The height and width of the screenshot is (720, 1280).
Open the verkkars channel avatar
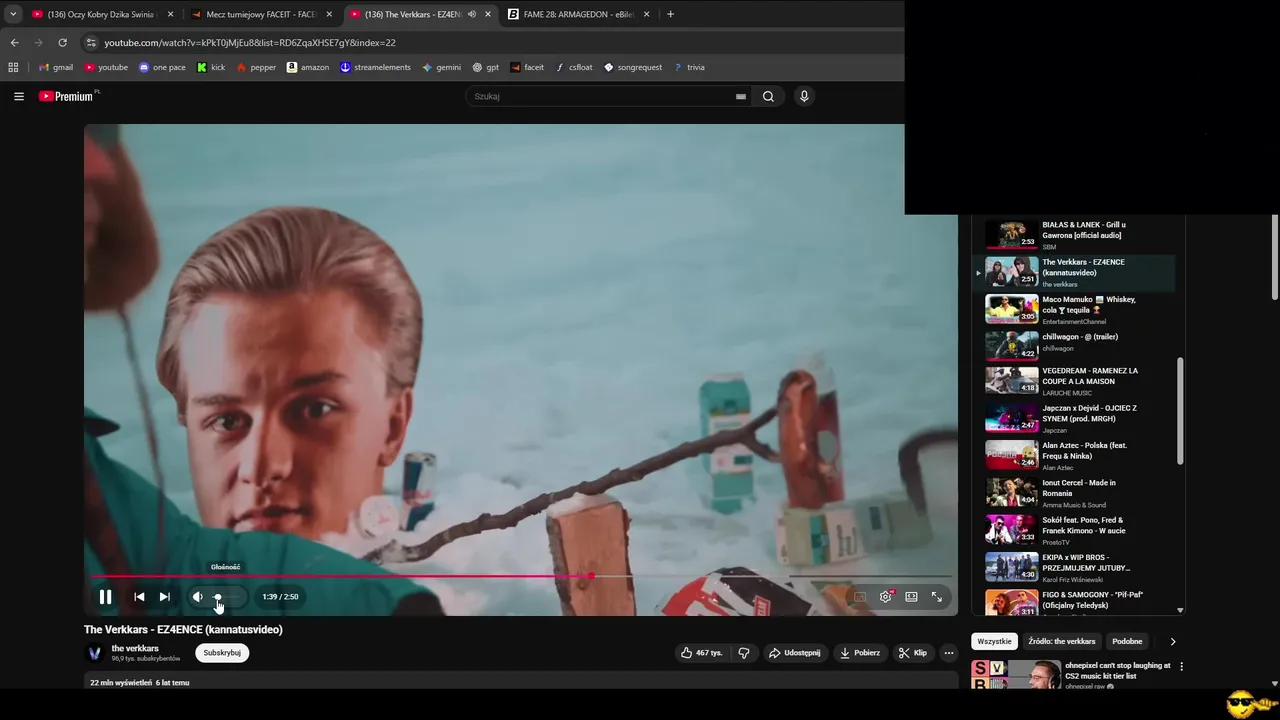[x=95, y=653]
